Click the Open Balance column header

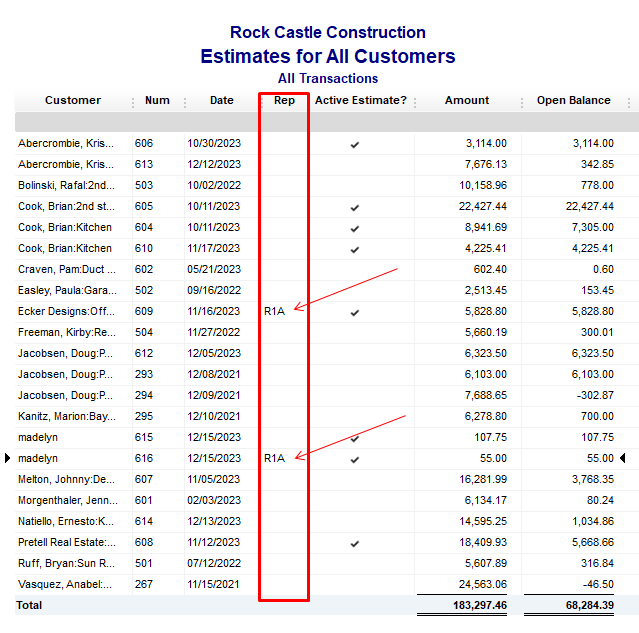pos(573,100)
